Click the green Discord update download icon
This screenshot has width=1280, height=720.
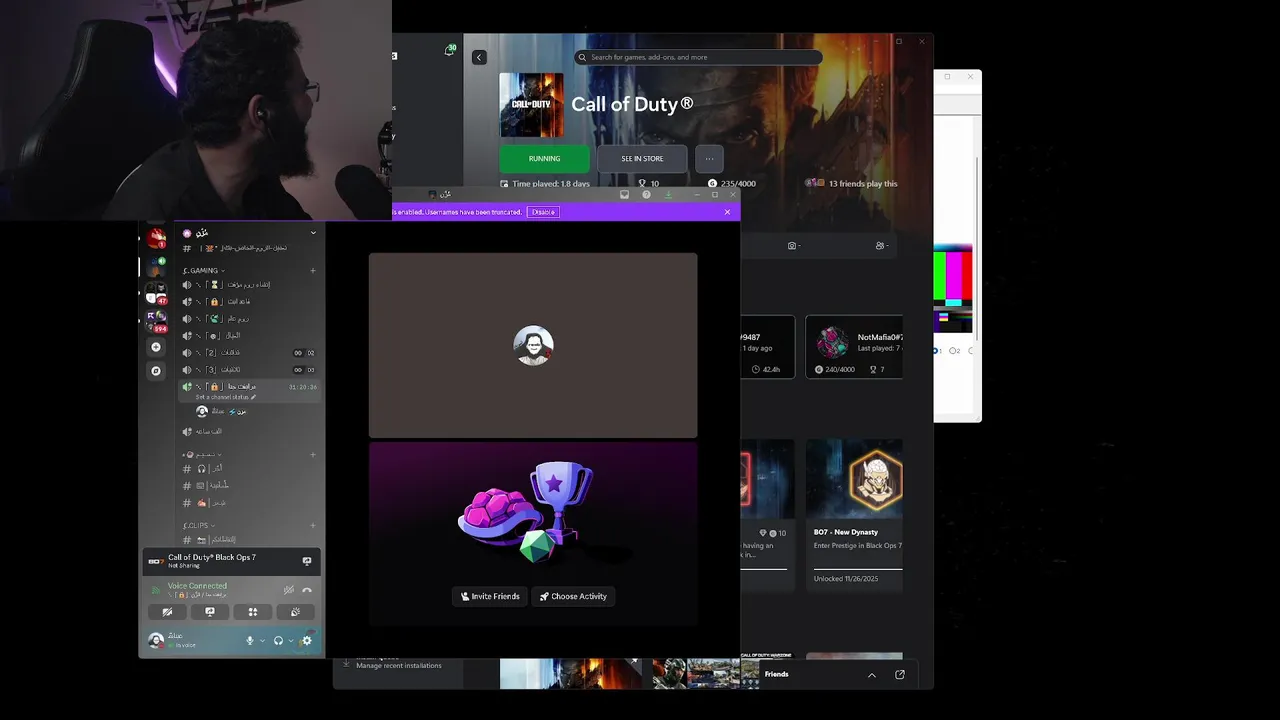coord(668,194)
